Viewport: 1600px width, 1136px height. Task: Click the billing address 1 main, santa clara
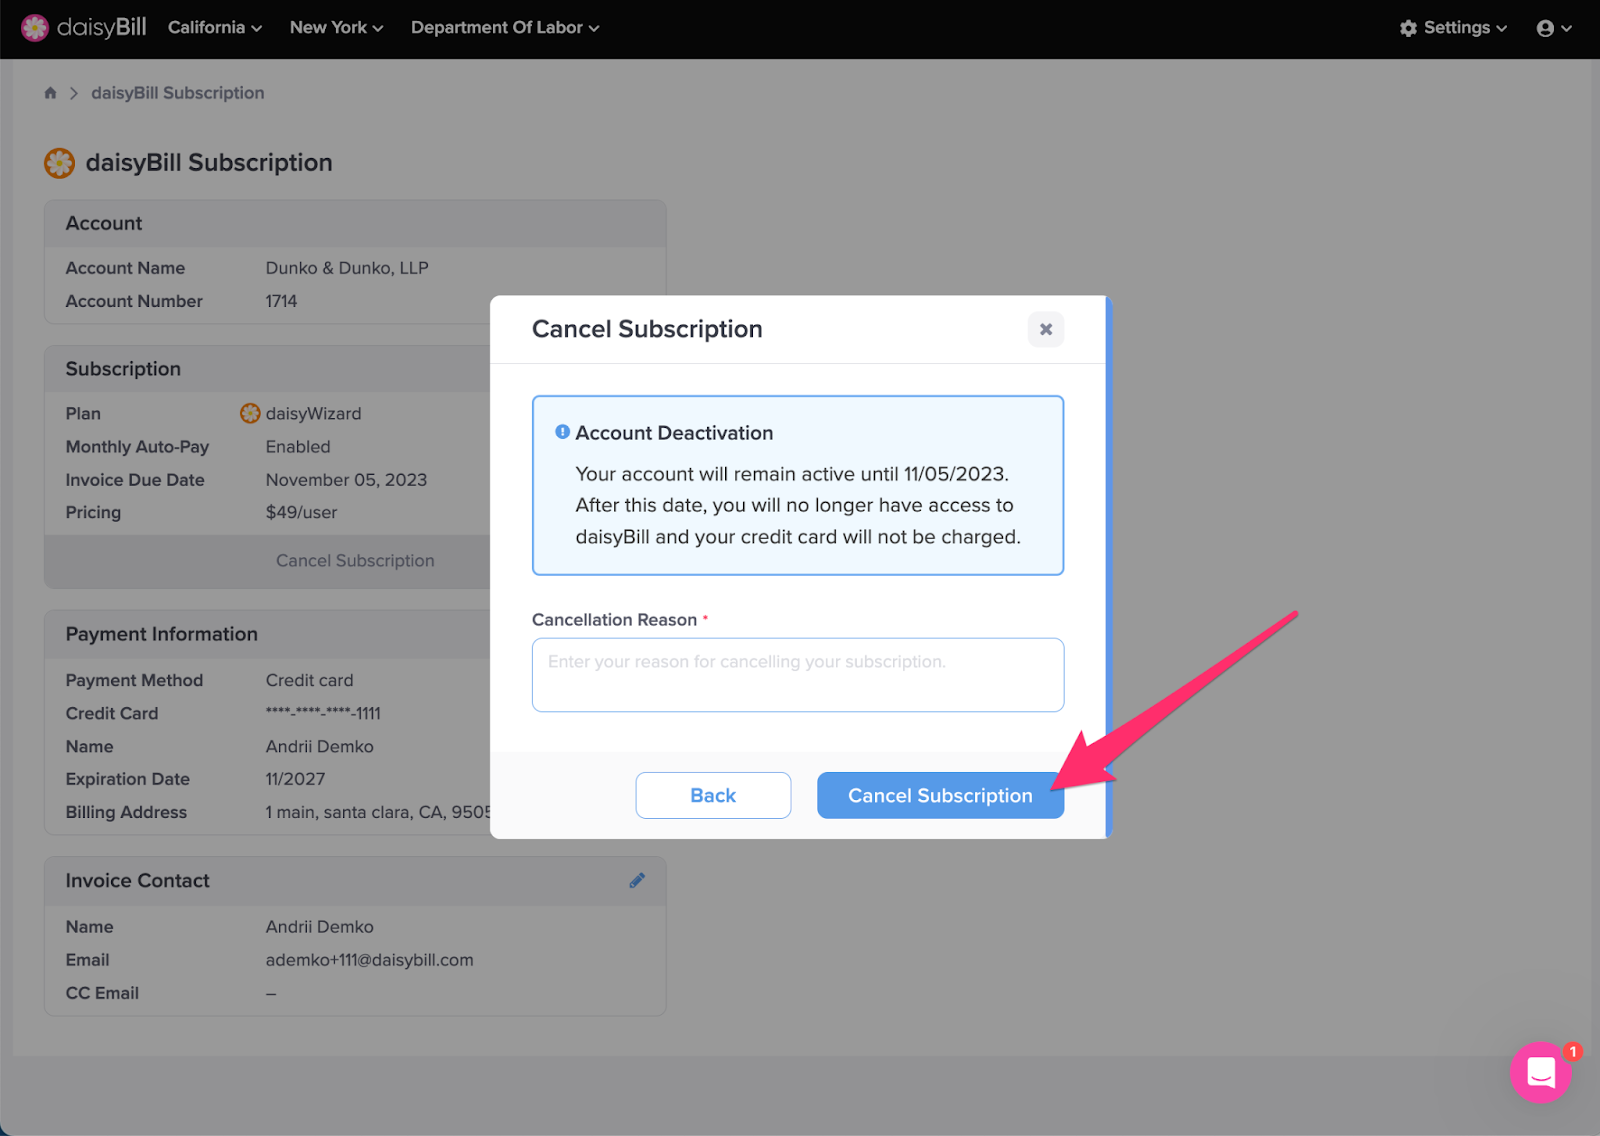[378, 812]
